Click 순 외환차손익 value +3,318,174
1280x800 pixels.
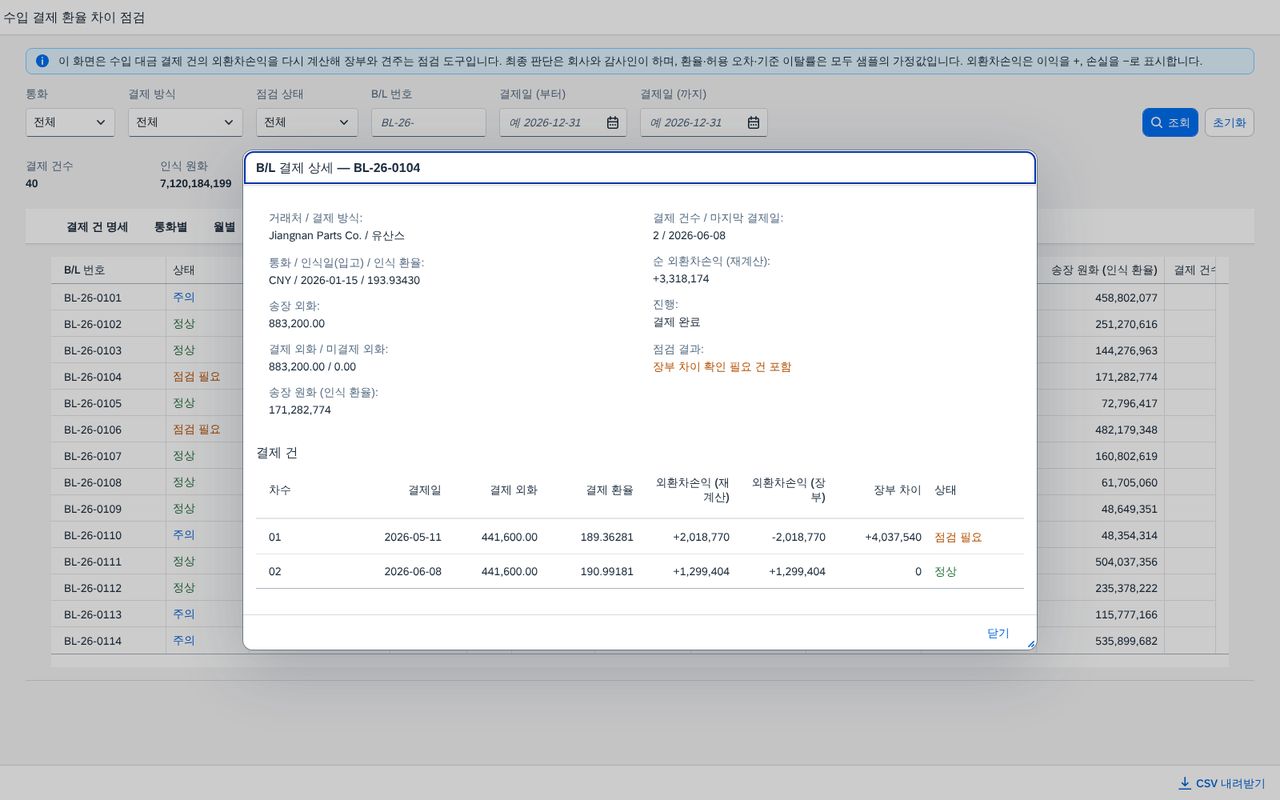(681, 279)
